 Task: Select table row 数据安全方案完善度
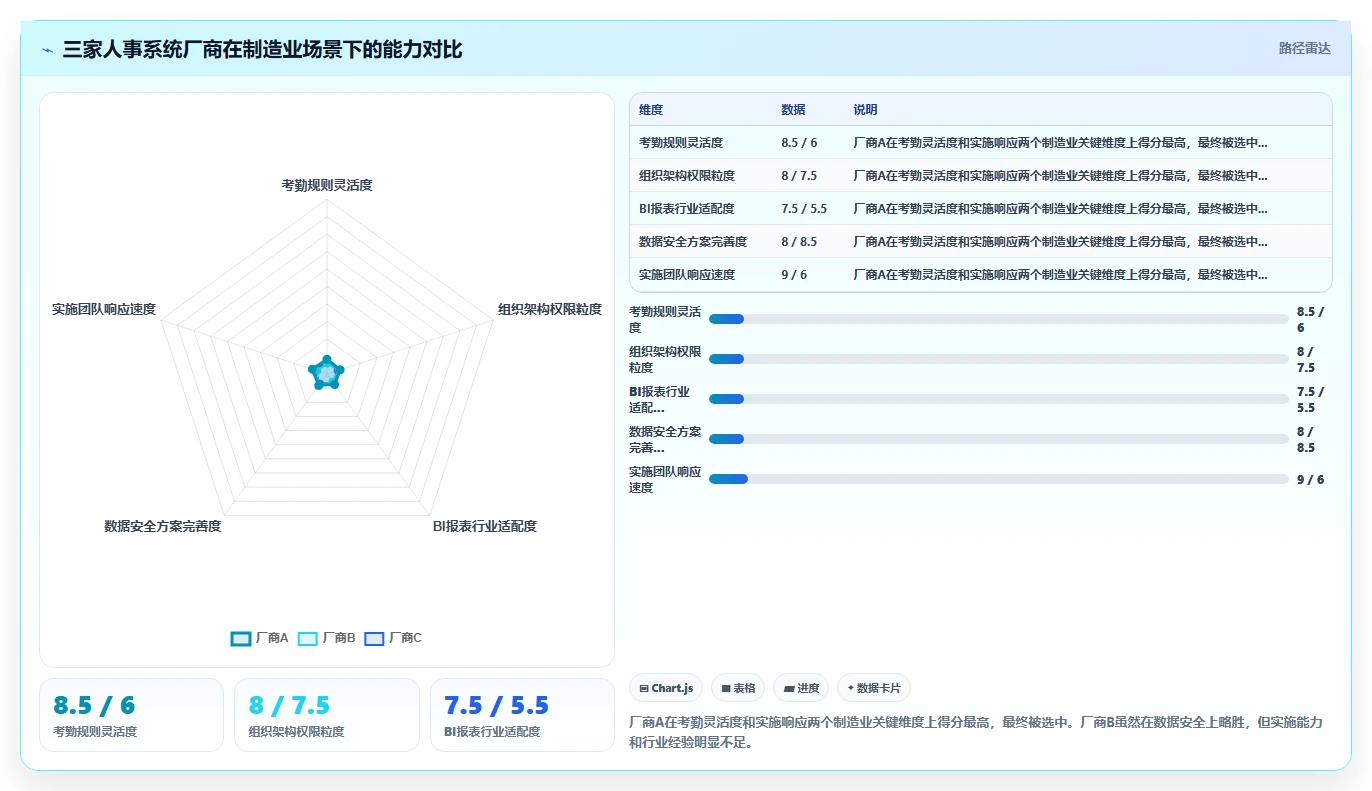981,242
